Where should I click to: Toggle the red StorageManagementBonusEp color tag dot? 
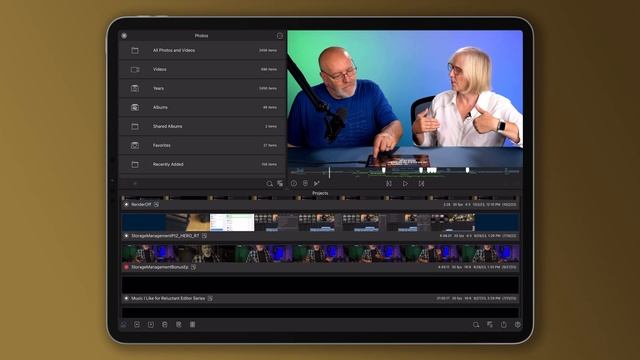point(126,267)
